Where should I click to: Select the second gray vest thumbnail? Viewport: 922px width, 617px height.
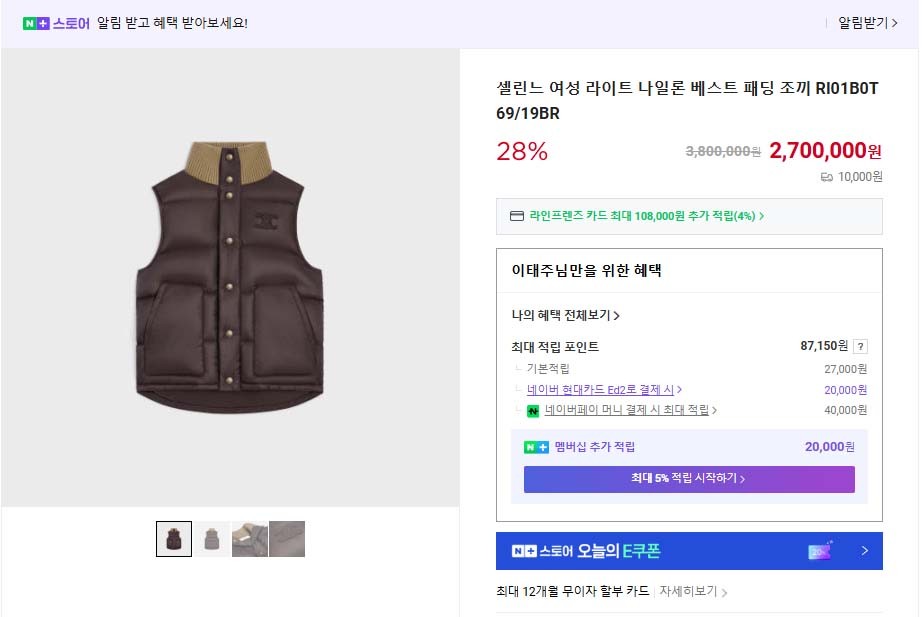211,539
